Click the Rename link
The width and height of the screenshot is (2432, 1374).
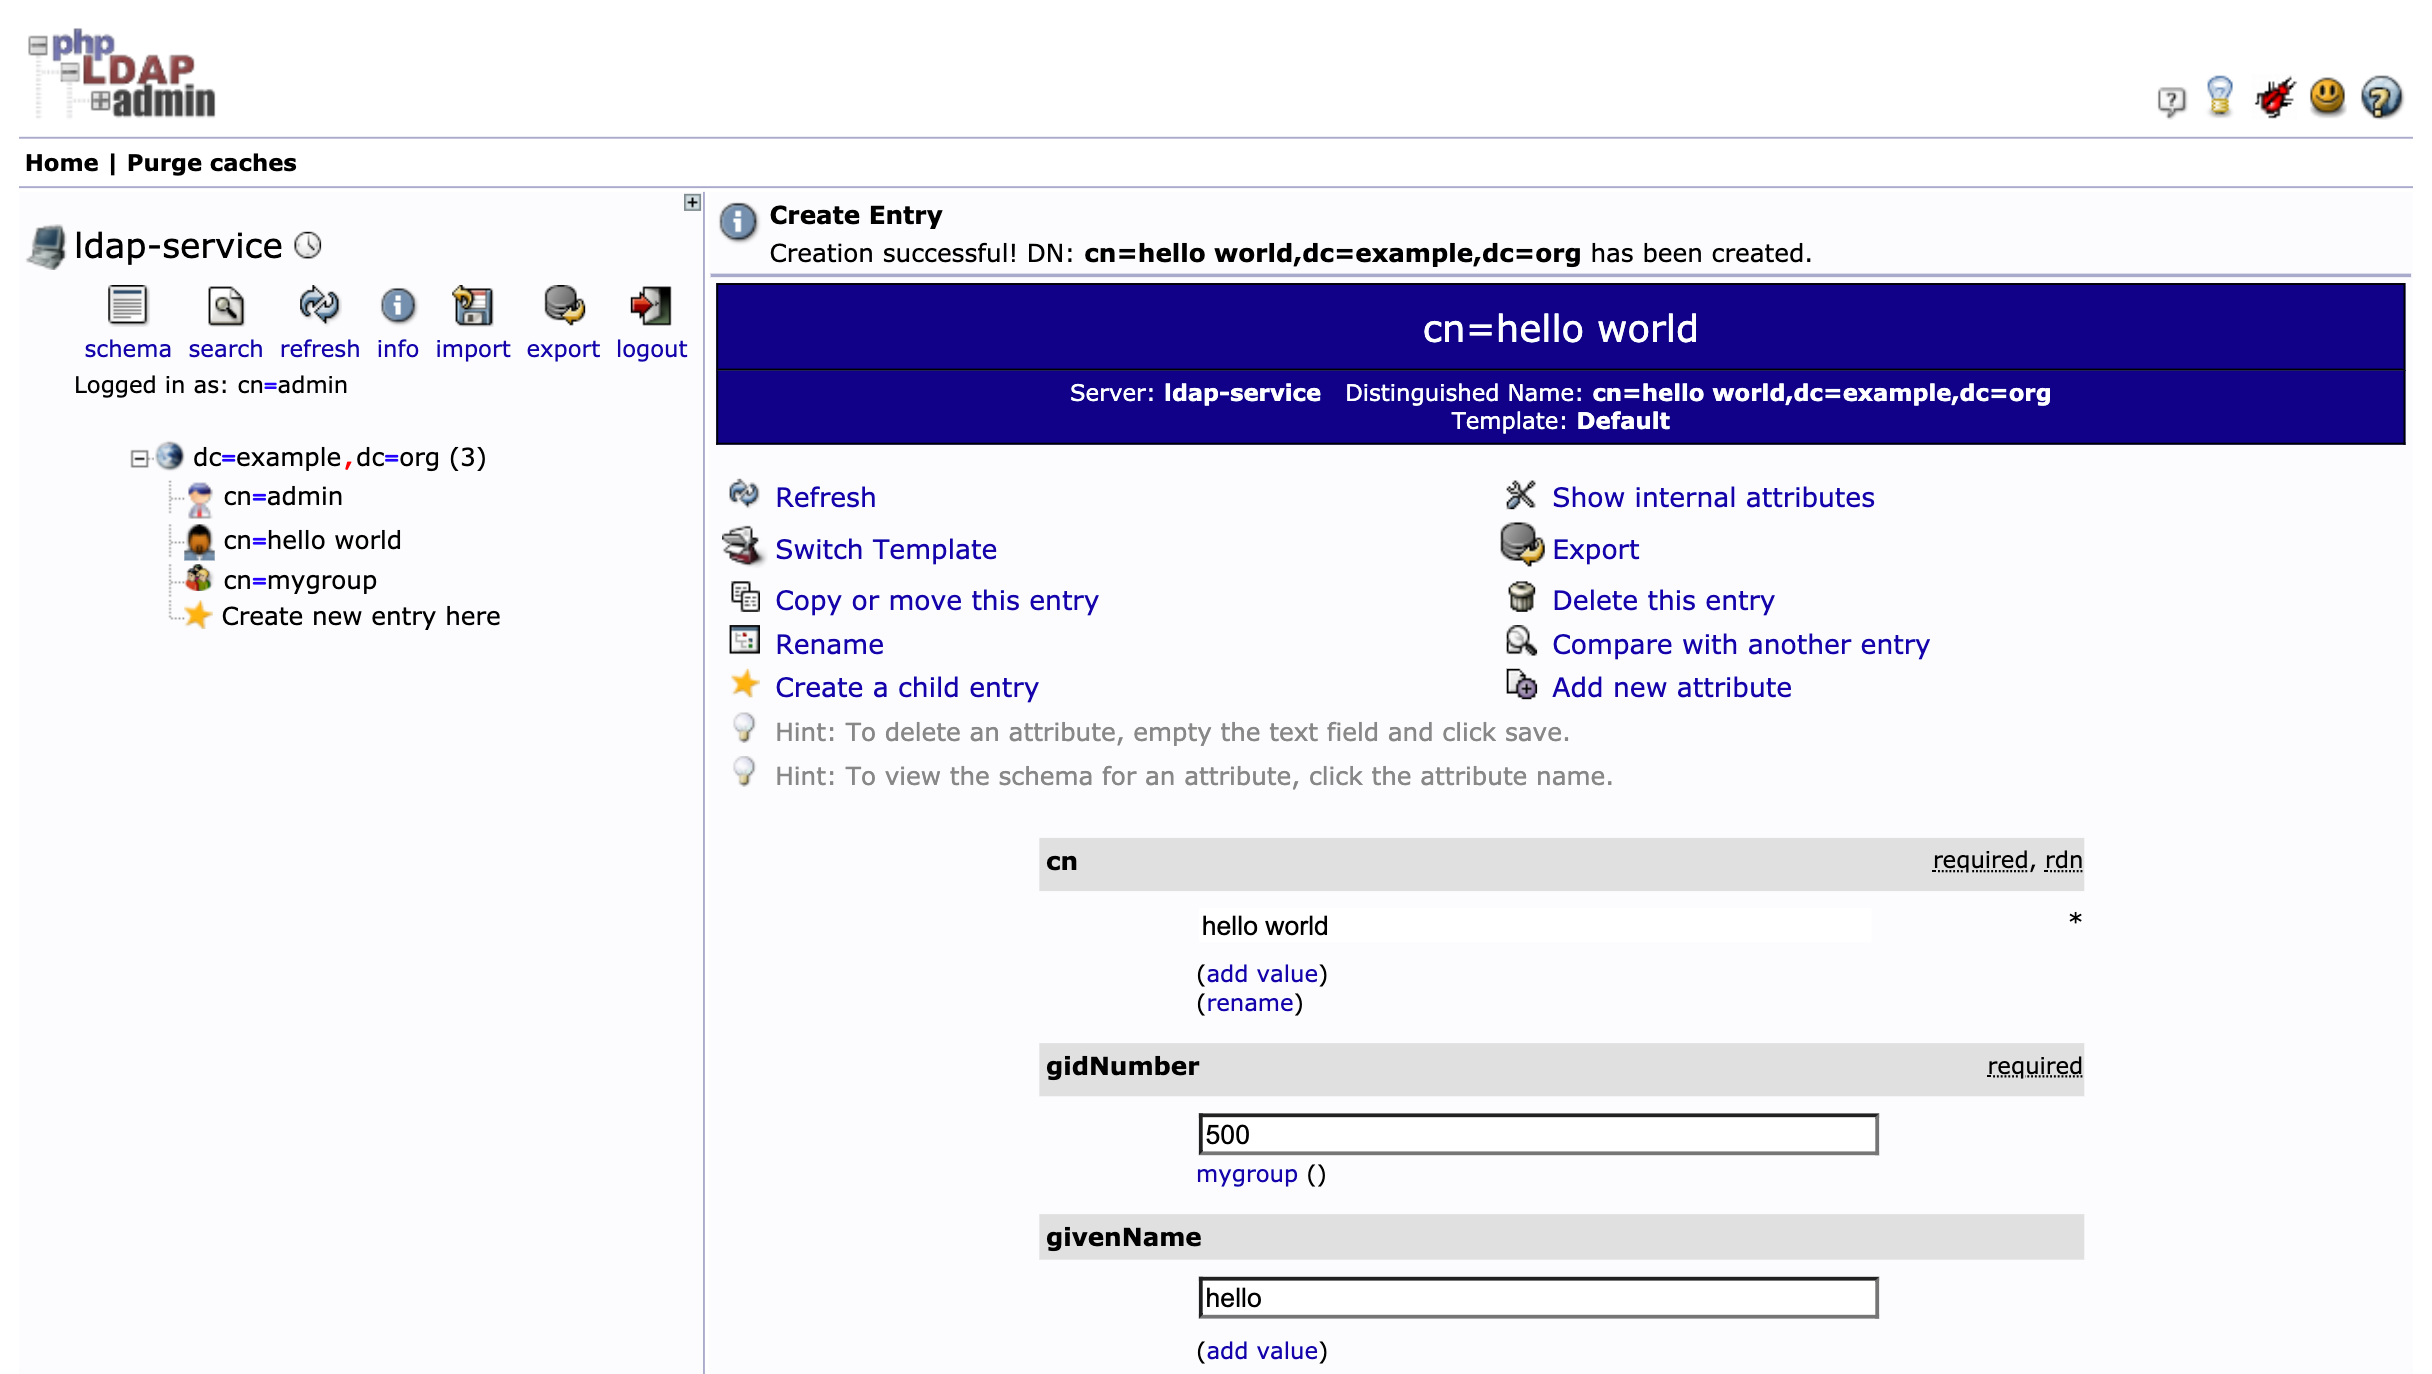click(x=829, y=645)
